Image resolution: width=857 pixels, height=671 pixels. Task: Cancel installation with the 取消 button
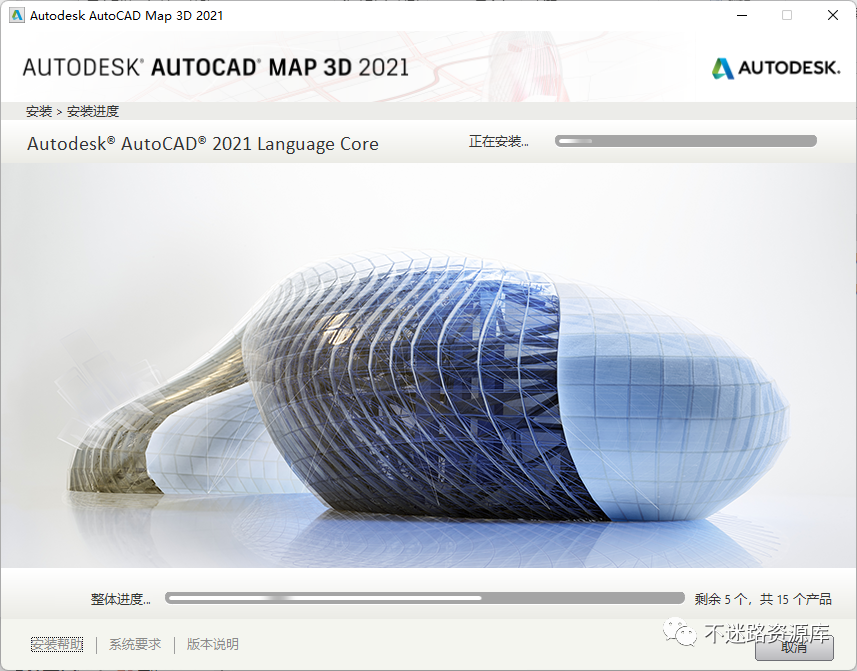tap(794, 648)
